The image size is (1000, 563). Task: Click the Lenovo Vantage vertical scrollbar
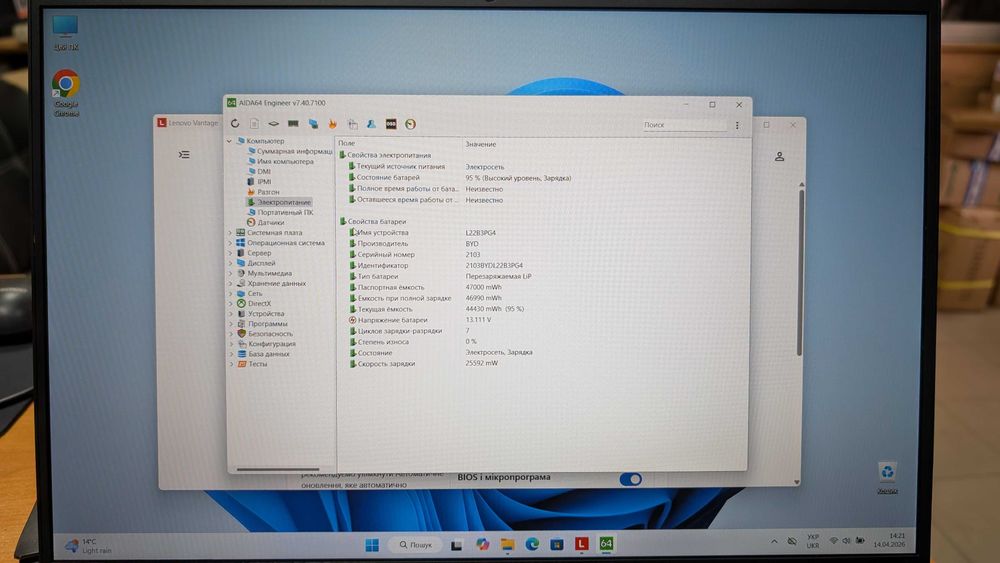click(x=800, y=272)
